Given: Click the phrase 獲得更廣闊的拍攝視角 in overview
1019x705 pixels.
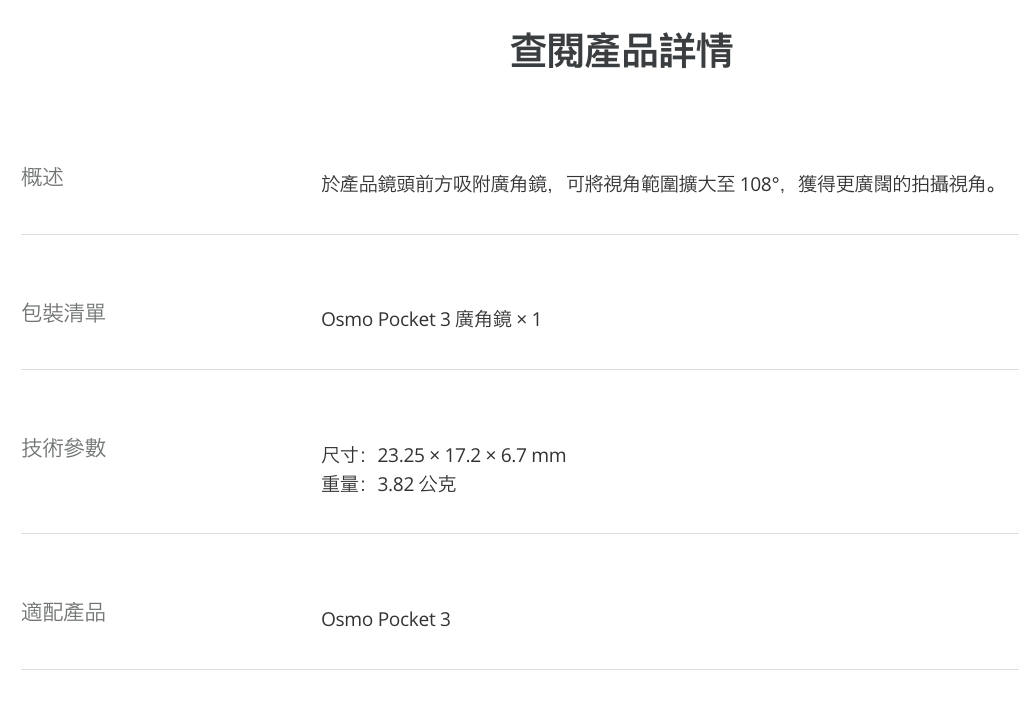Looking at the screenshot, I should (x=891, y=184).
